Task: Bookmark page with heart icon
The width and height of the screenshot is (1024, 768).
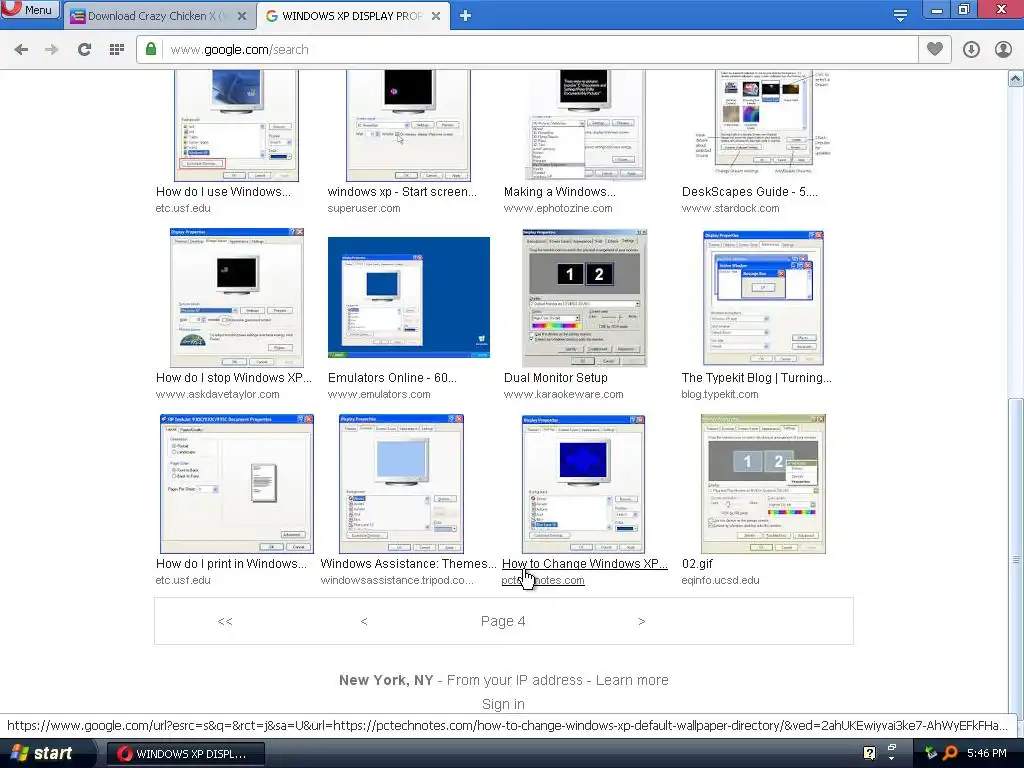Action: [x=935, y=49]
